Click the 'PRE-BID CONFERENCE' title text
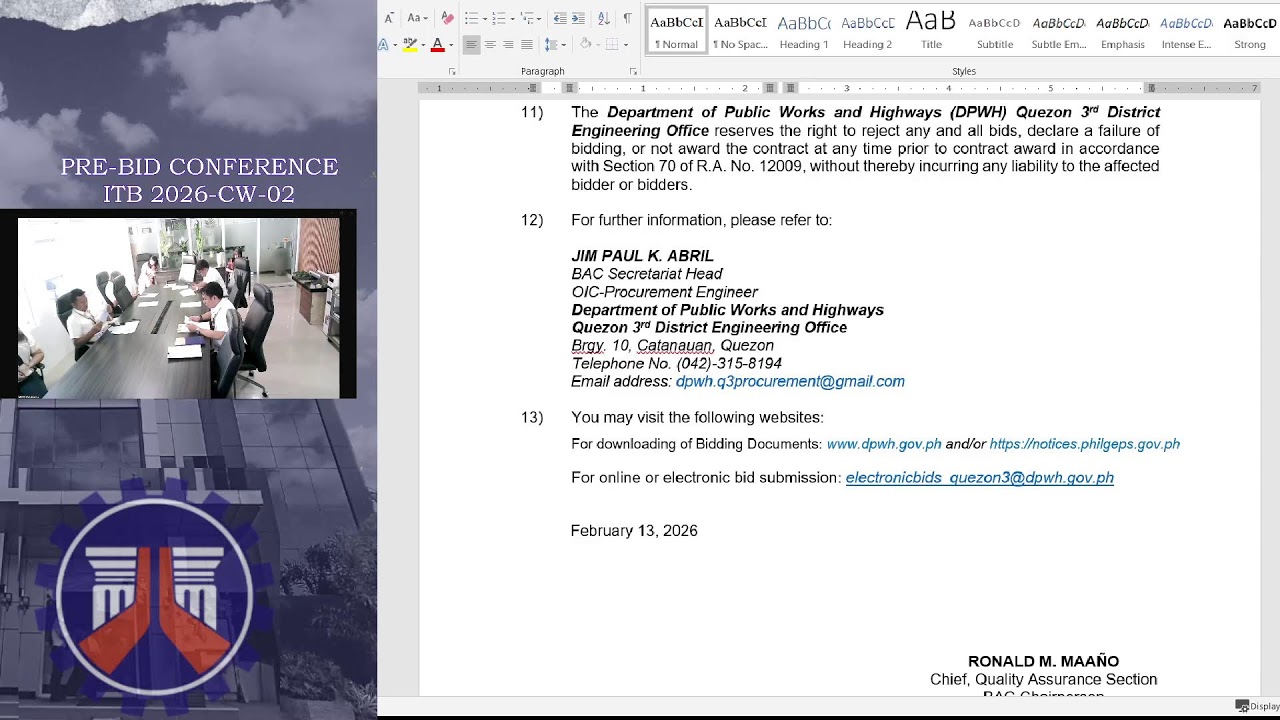This screenshot has height=720, width=1280. pos(199,167)
